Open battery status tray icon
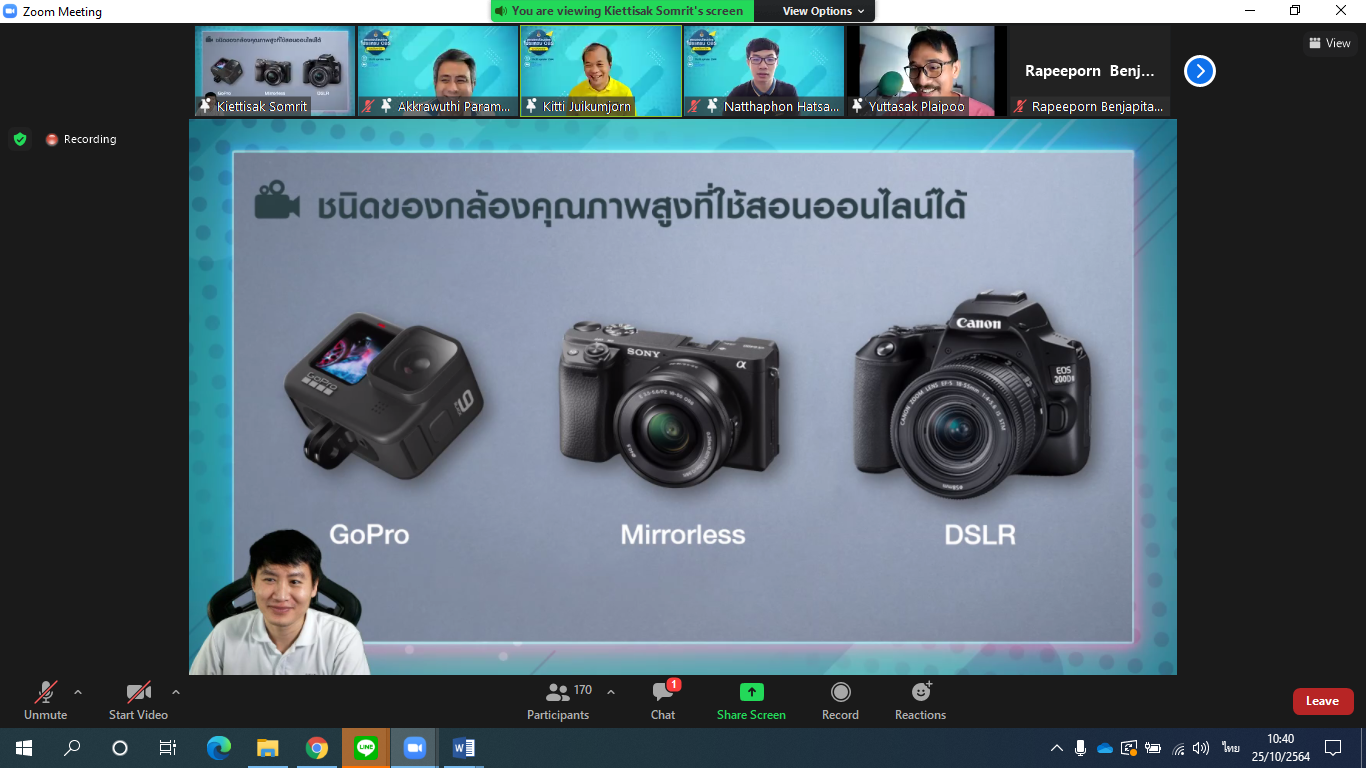Image resolution: width=1366 pixels, height=768 pixels. click(x=1153, y=748)
